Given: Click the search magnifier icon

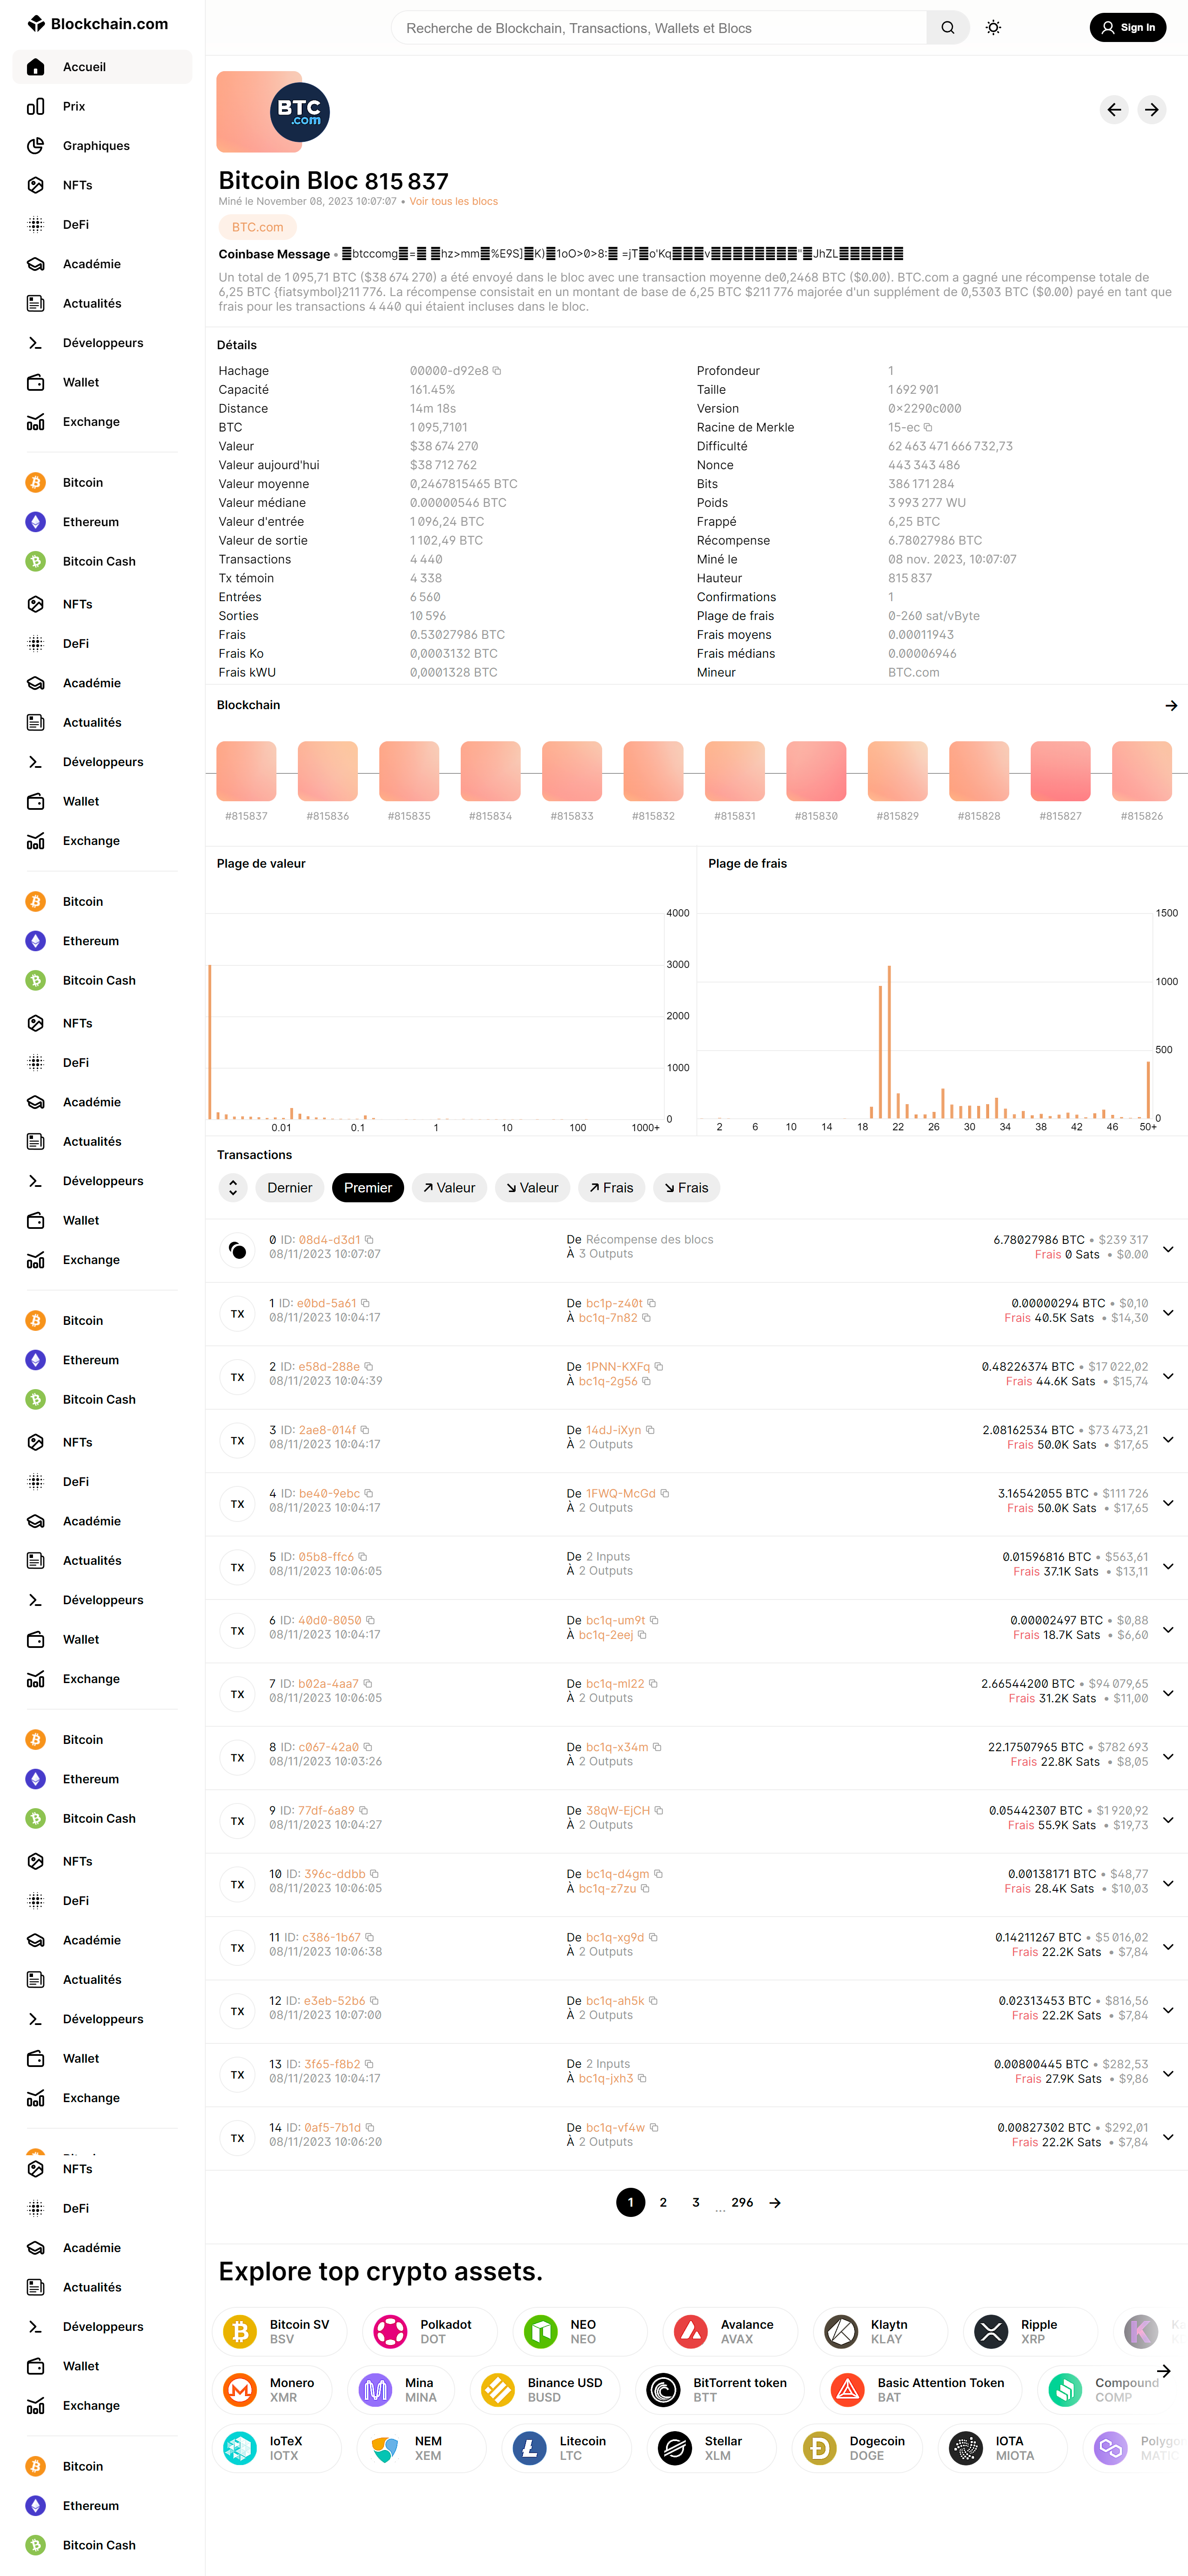Looking at the screenshot, I should 947,28.
